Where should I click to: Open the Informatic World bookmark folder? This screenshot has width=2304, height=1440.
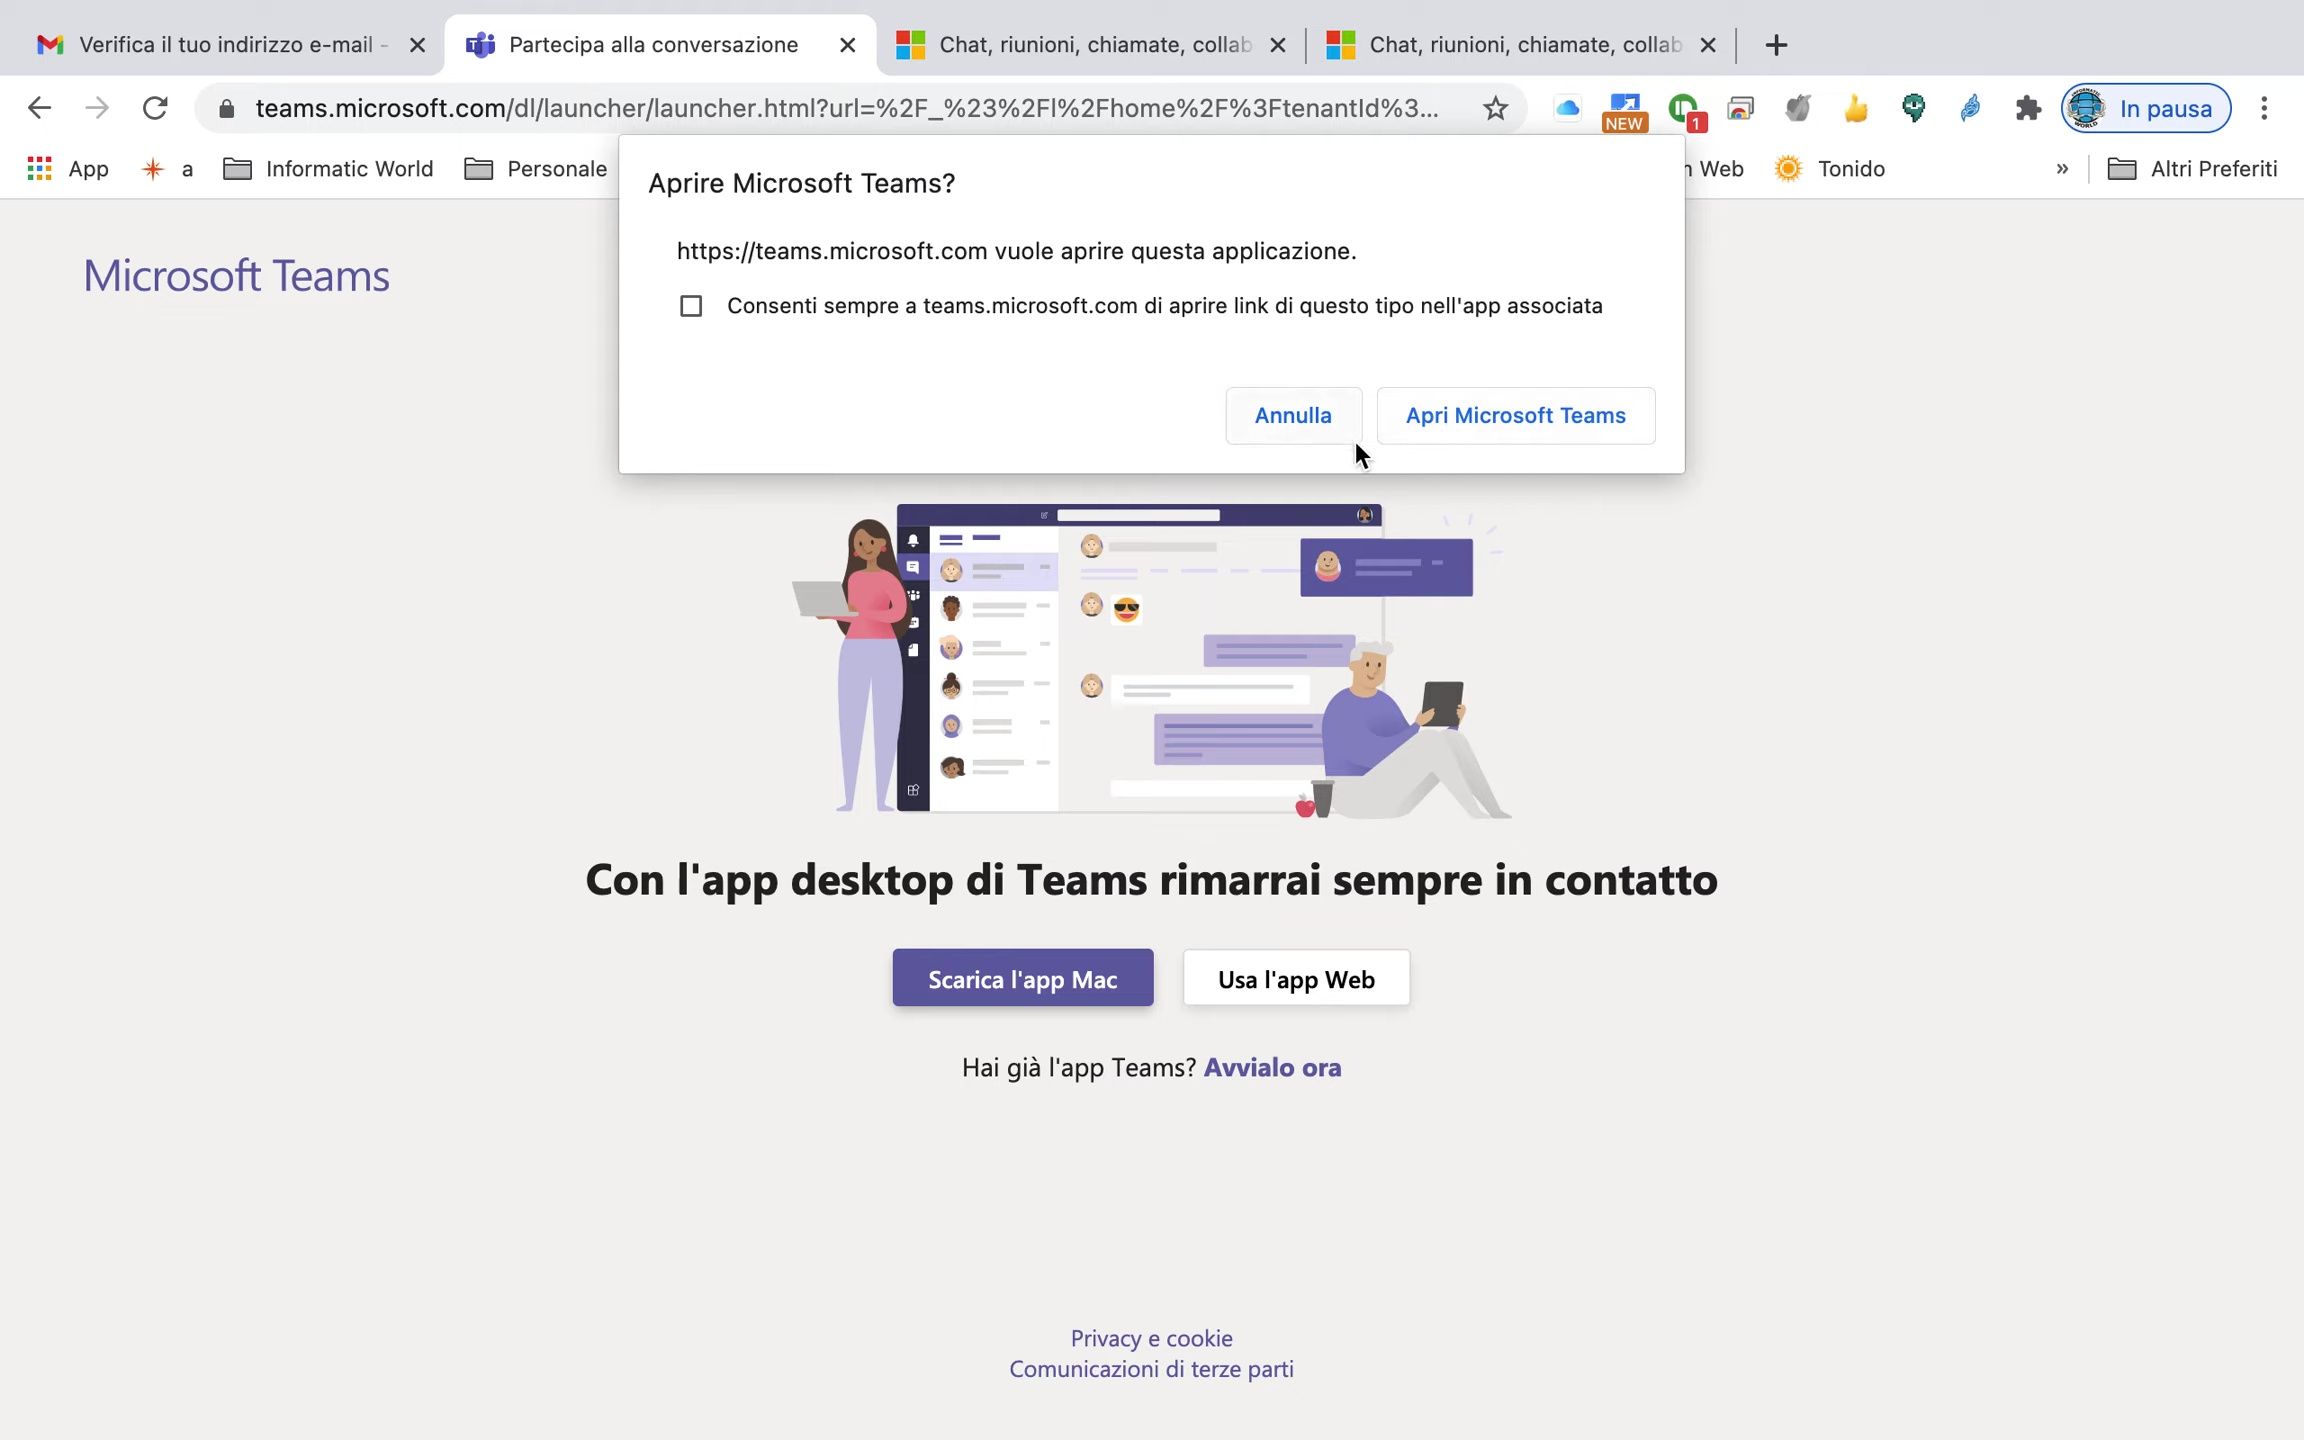coord(328,169)
